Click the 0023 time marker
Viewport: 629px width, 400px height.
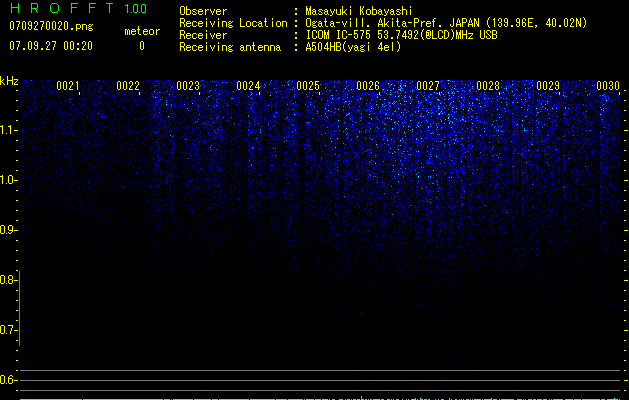pyautogui.click(x=188, y=86)
